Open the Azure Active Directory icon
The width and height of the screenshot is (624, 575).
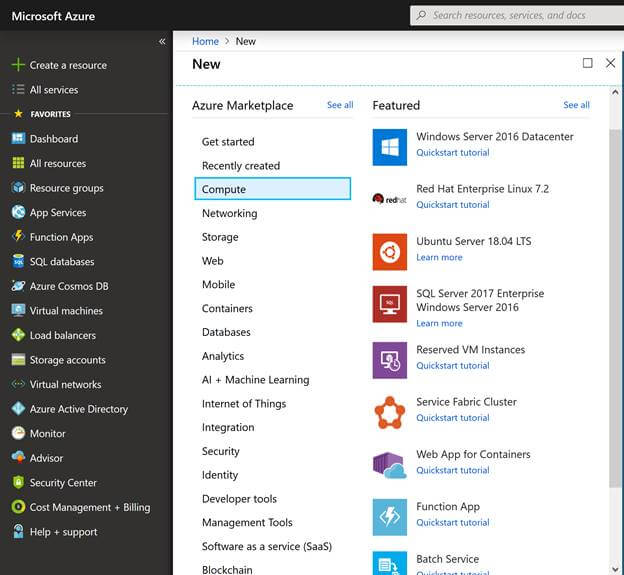point(18,409)
